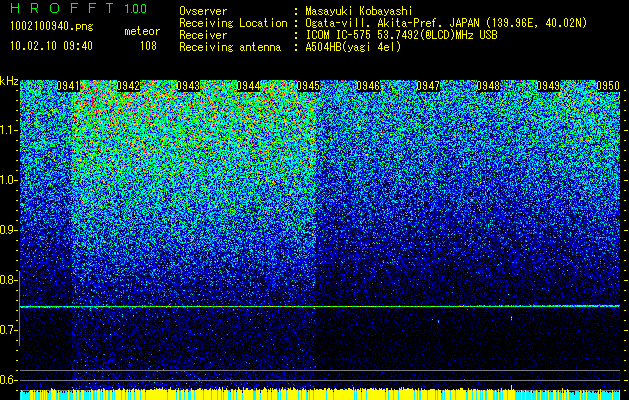Click the 0947 time label
629x400 pixels.
click(428, 86)
